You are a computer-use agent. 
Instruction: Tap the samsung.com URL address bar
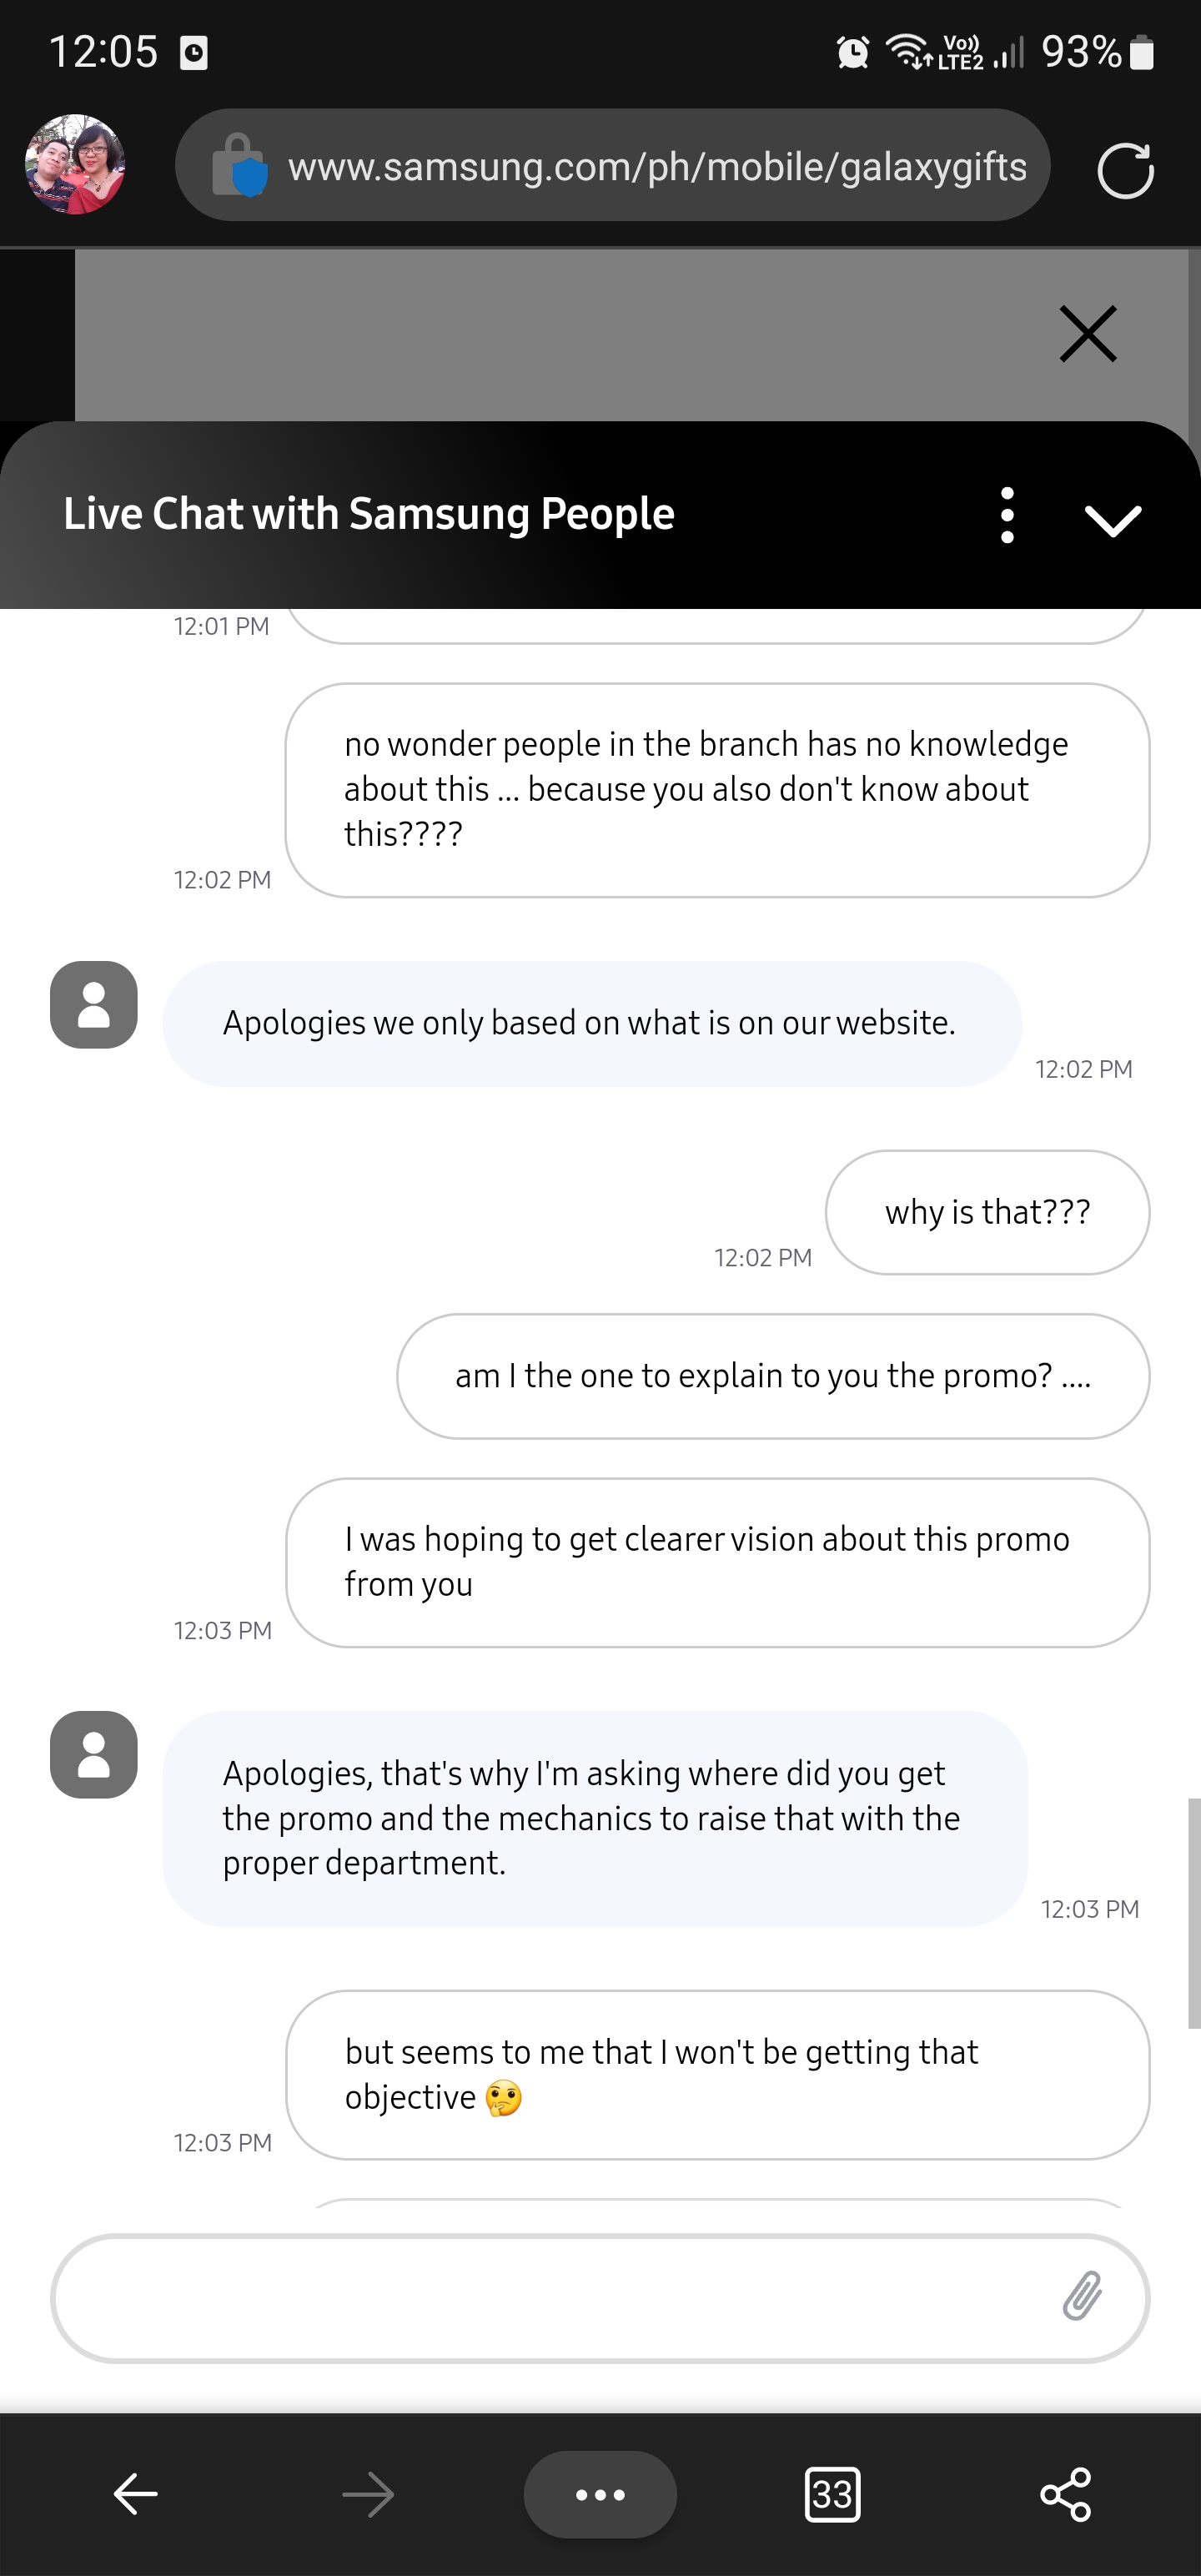click(x=656, y=167)
